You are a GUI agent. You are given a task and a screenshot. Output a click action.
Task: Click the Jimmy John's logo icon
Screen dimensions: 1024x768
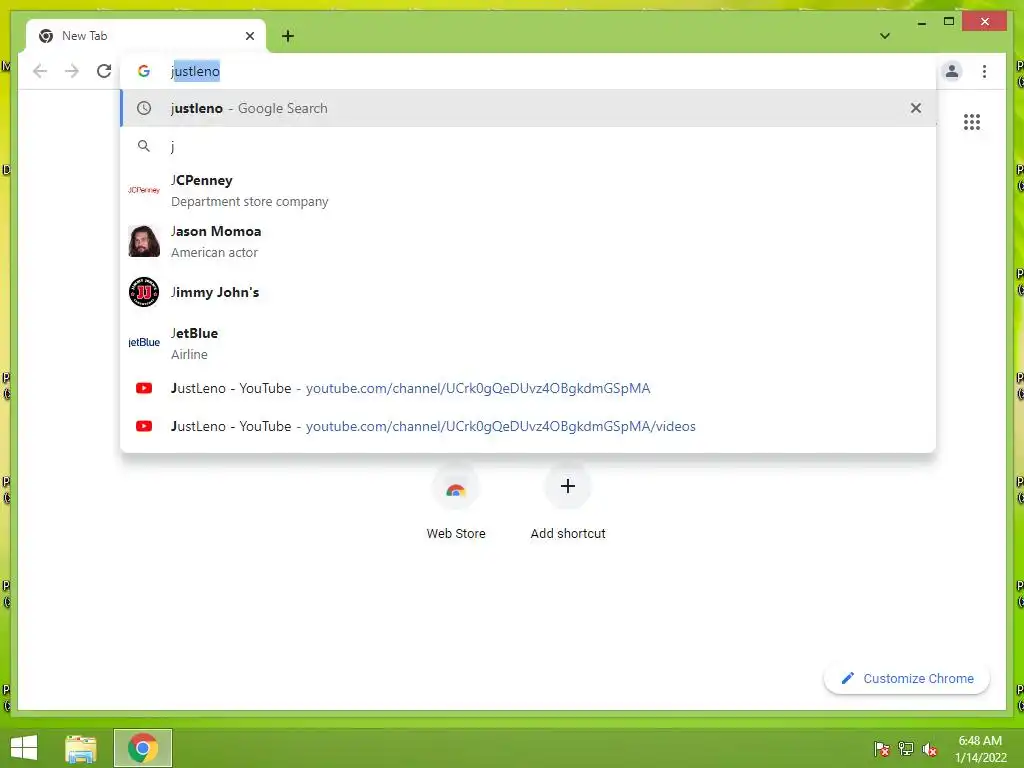(x=144, y=292)
